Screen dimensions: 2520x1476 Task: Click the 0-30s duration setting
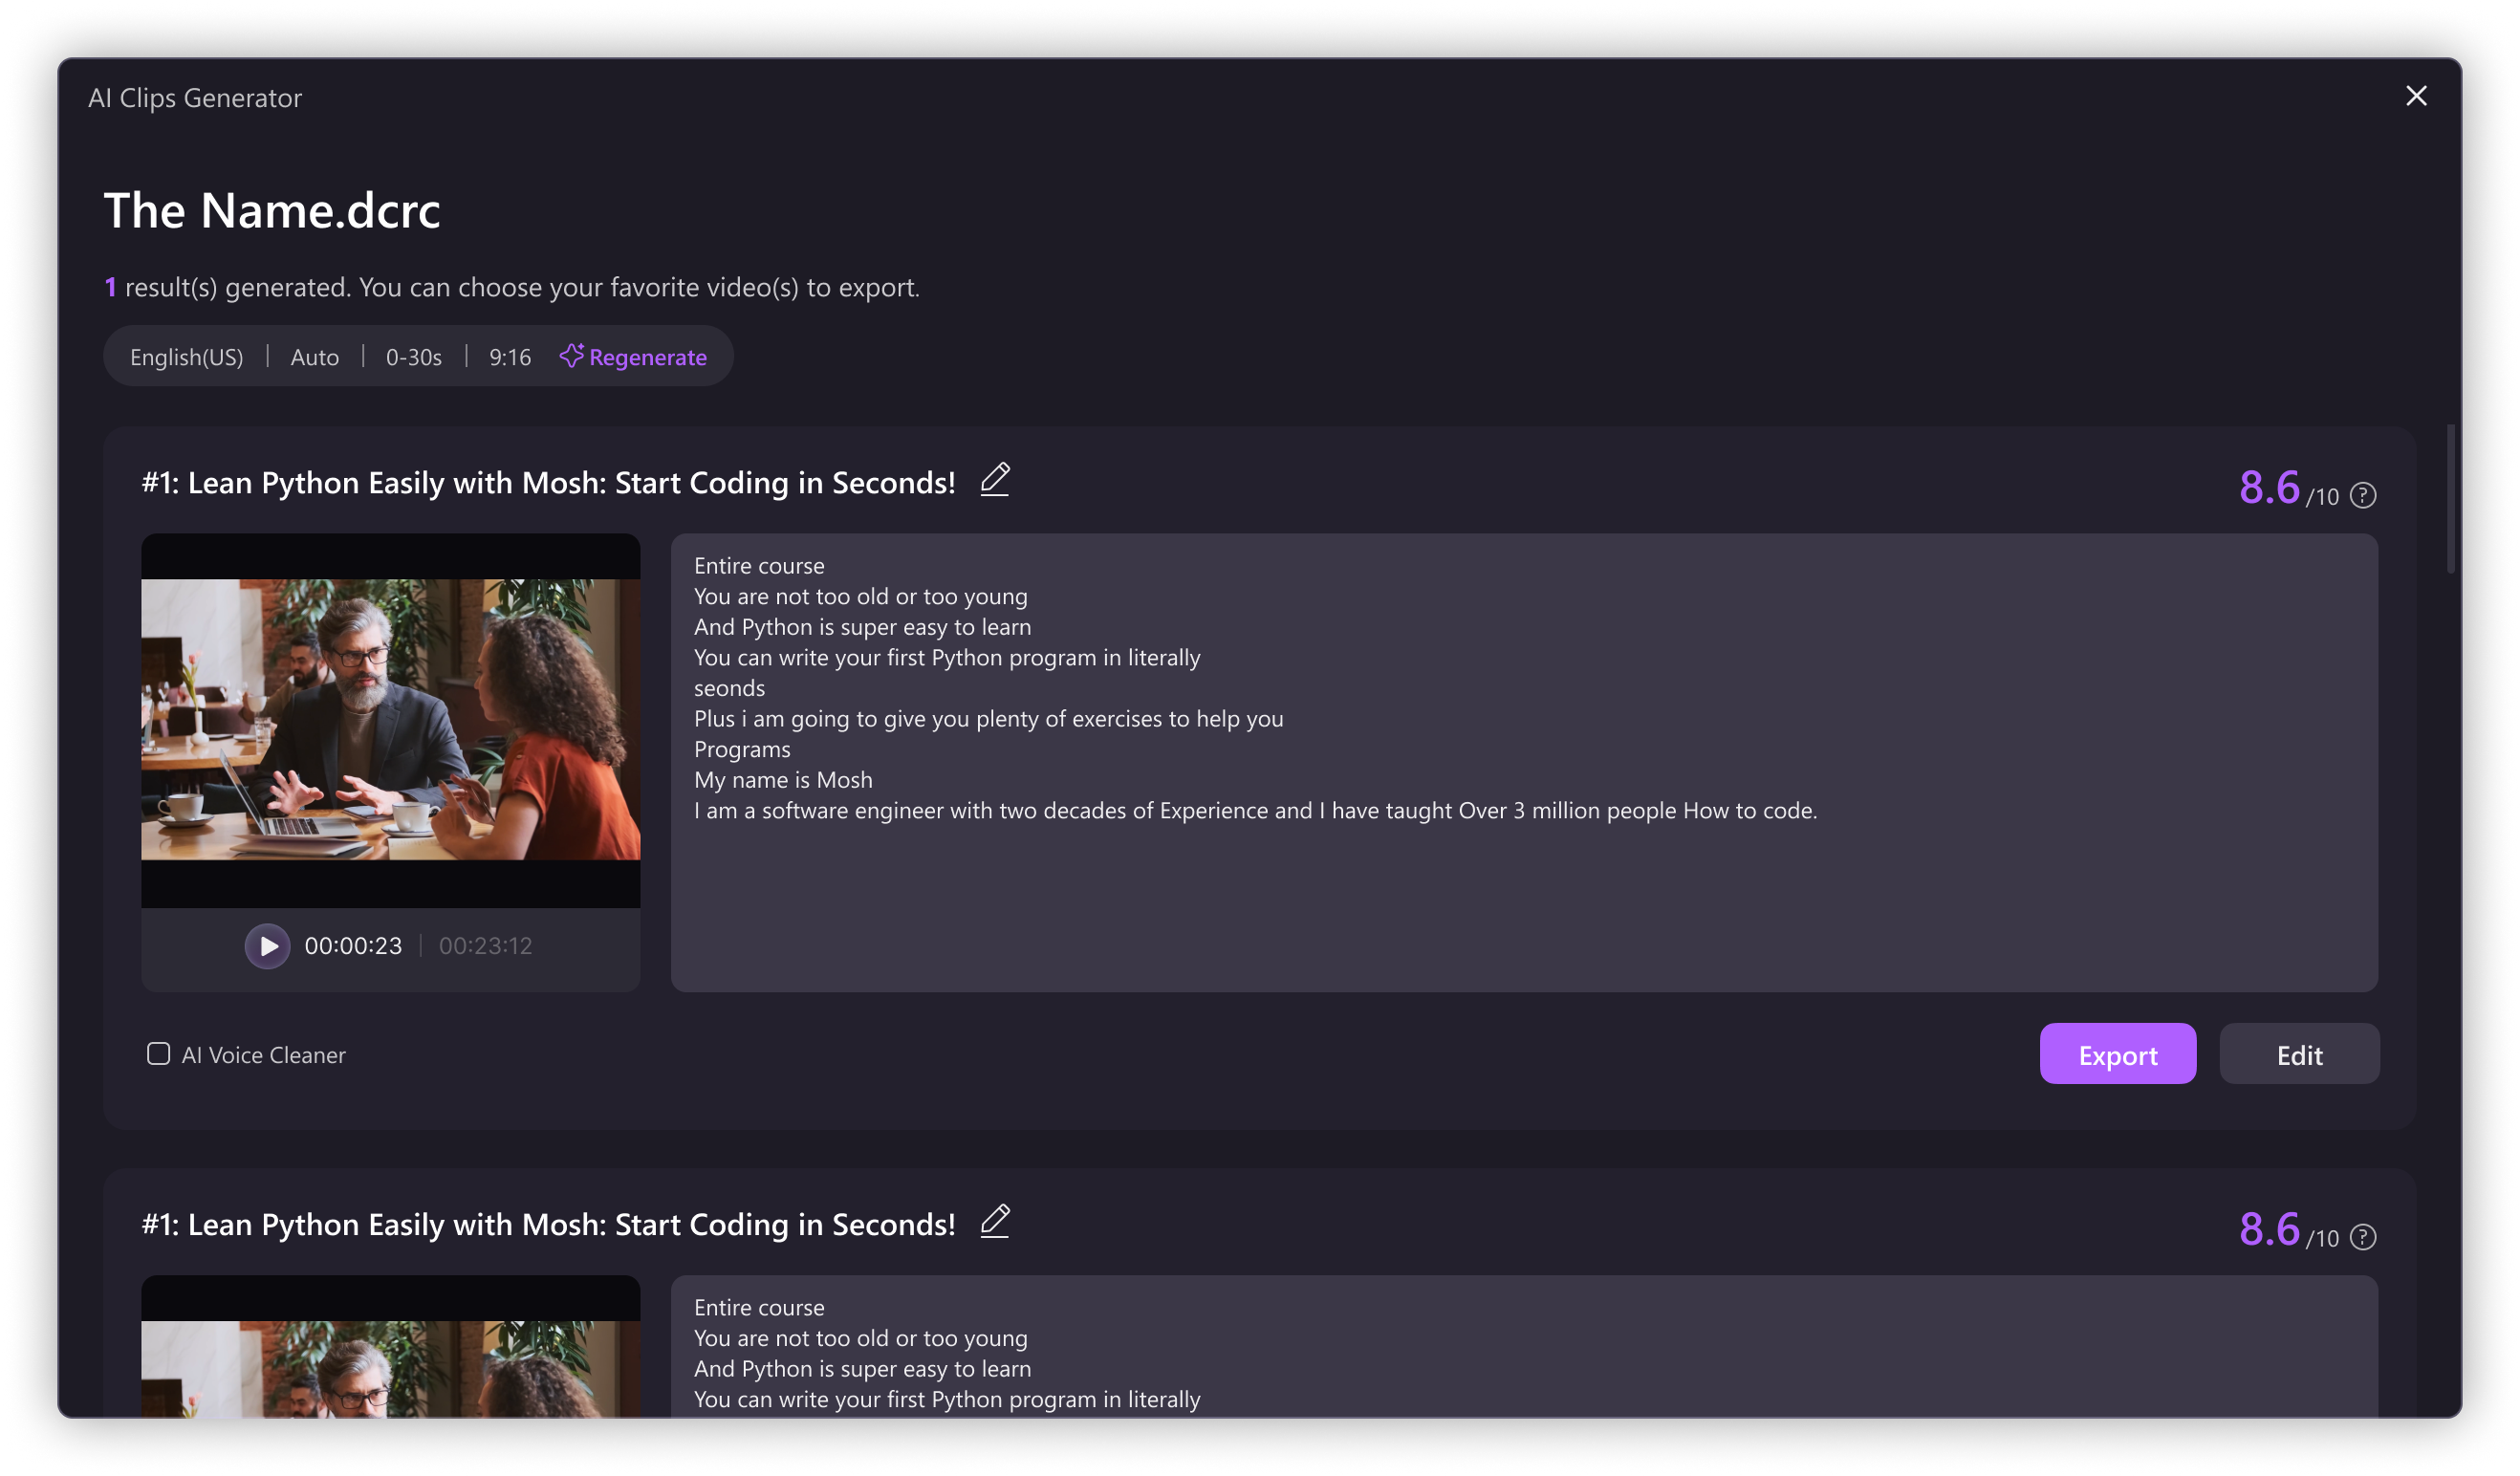414,357
